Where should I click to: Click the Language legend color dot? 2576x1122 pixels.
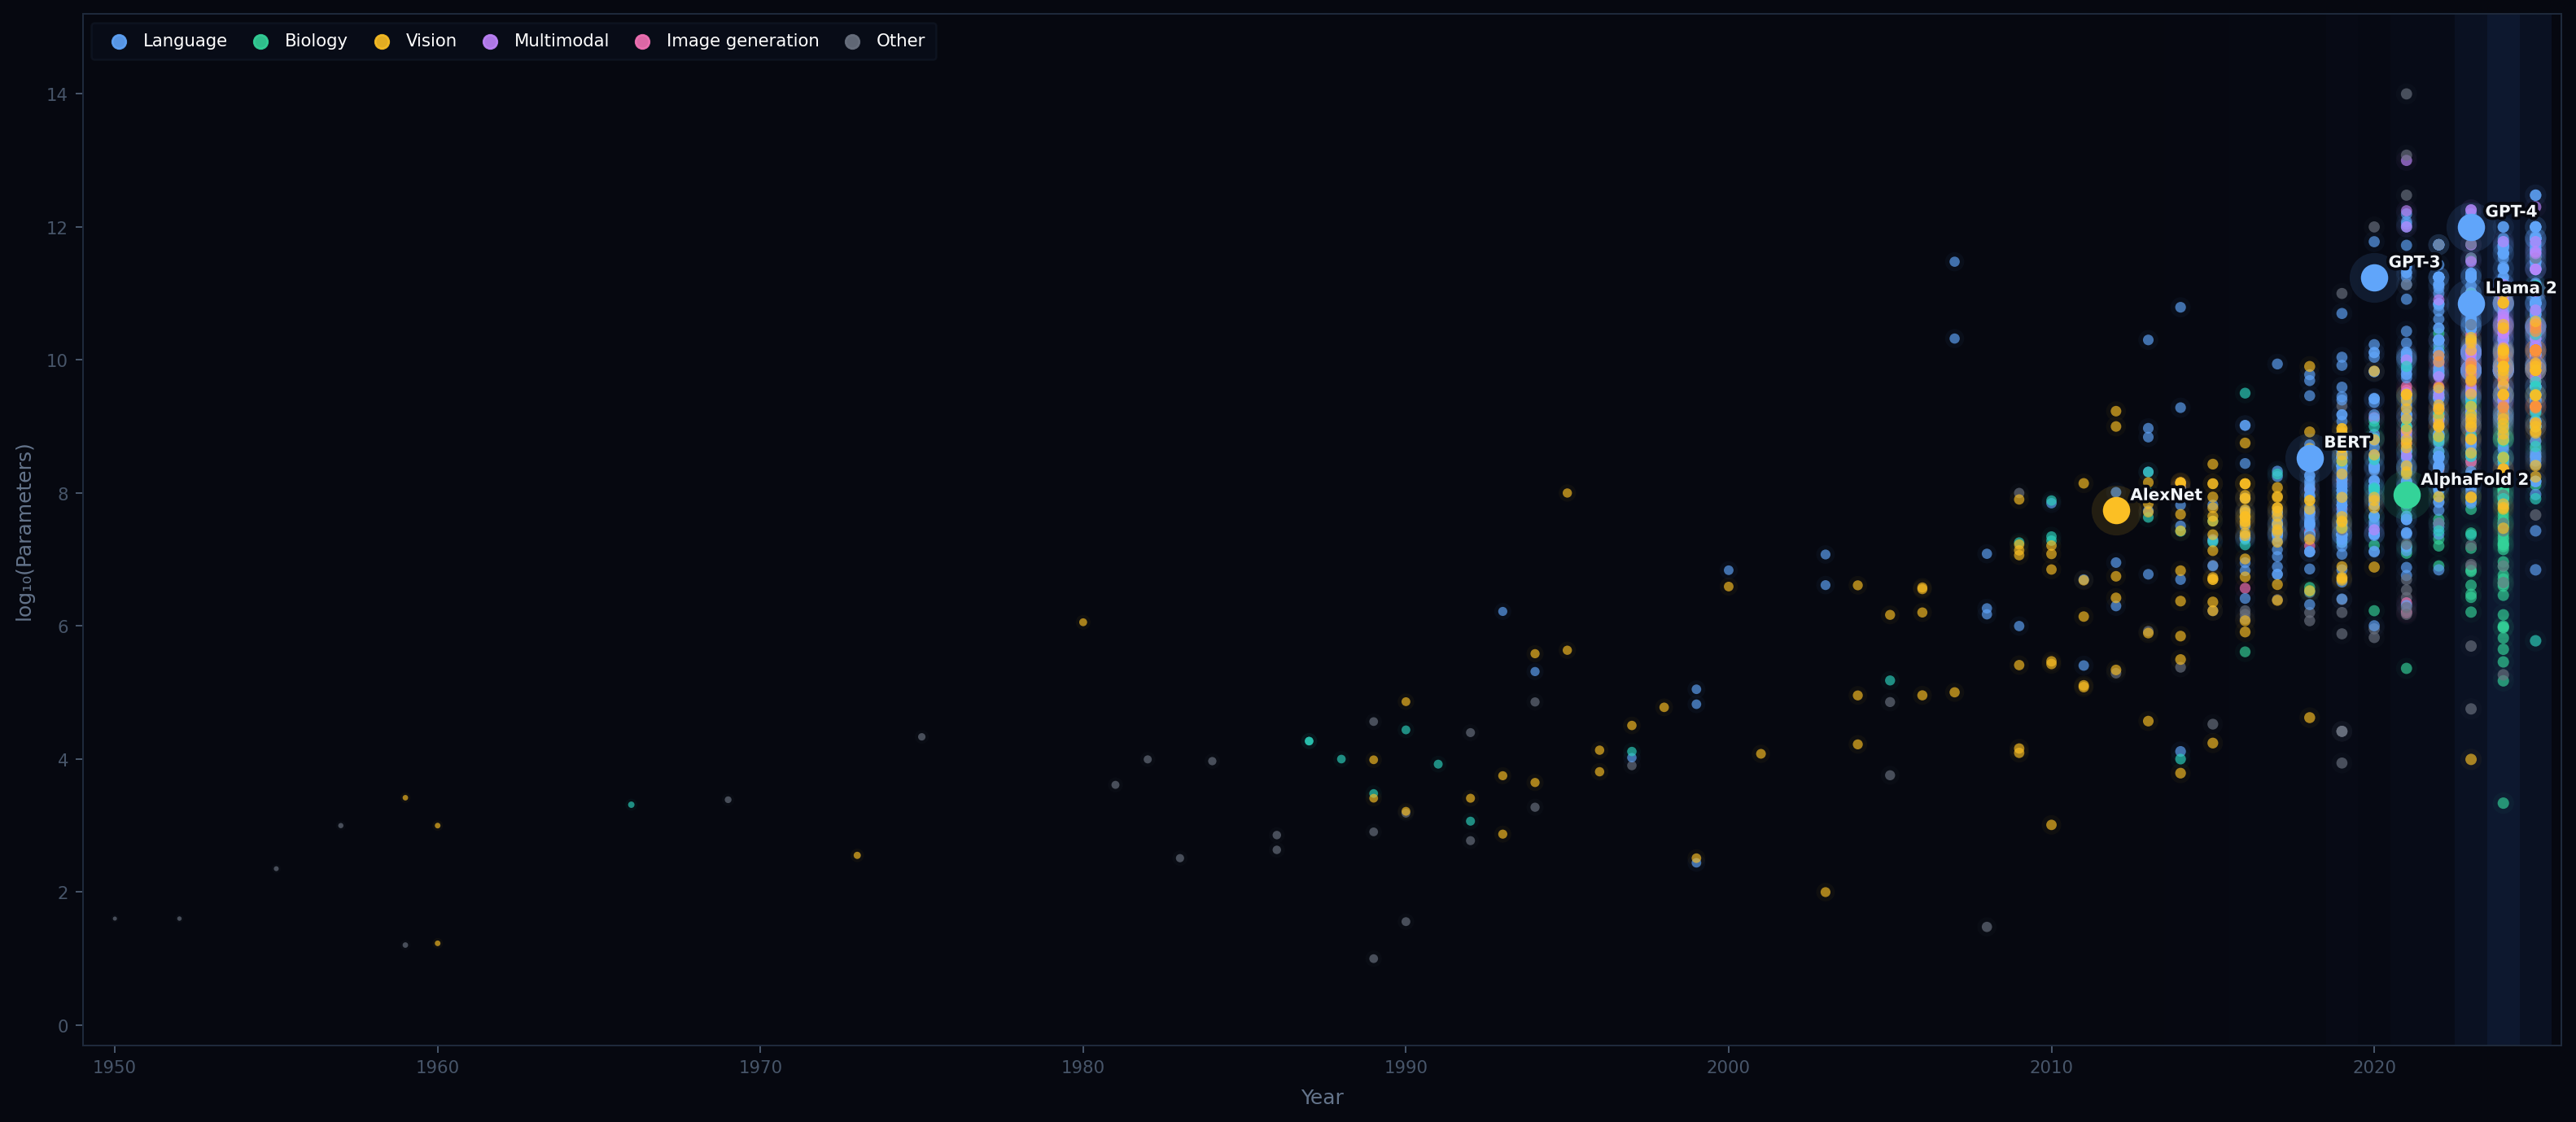119,41
